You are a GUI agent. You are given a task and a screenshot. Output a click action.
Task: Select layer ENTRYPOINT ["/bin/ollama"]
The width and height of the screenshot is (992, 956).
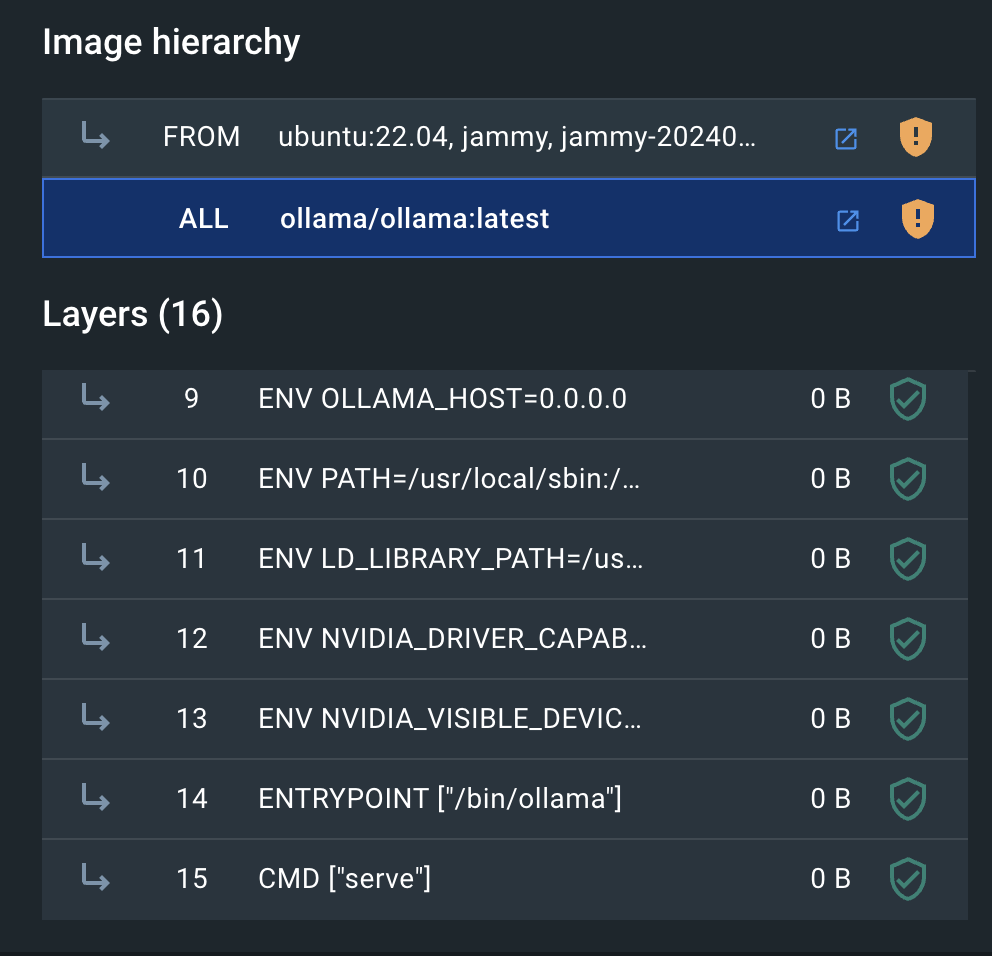505,799
